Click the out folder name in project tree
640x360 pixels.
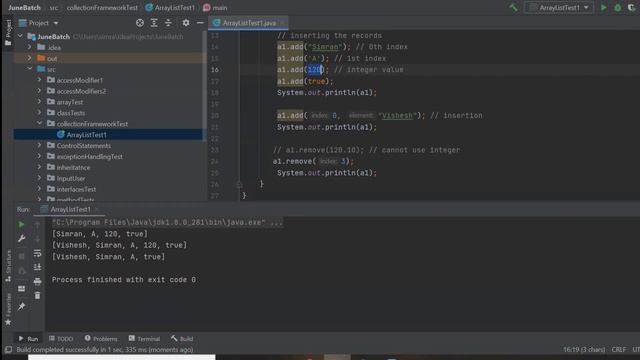(x=52, y=58)
